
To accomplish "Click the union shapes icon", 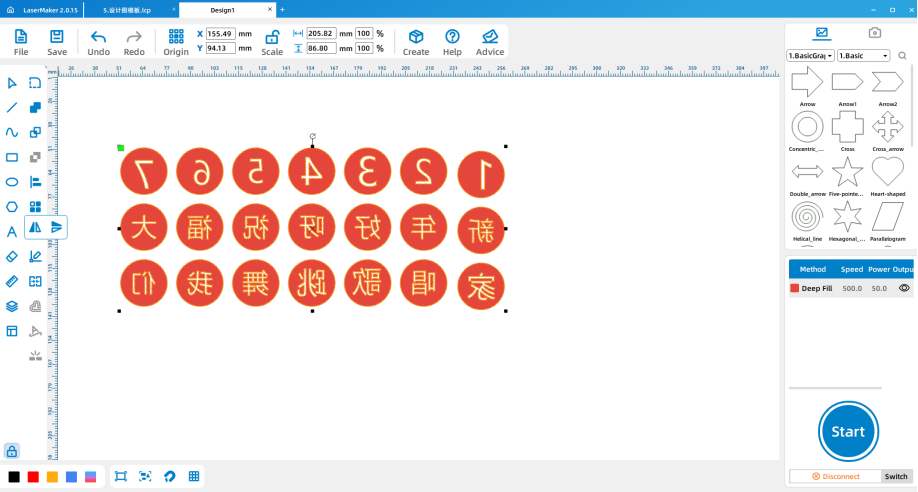I will pyautogui.click(x=35, y=108).
